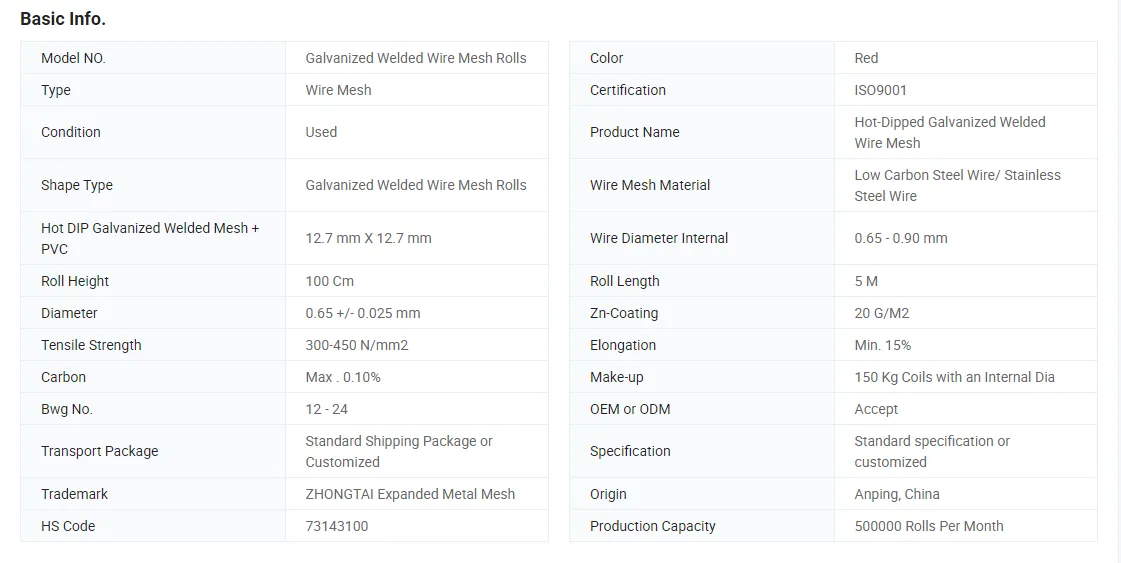The image size is (1121, 563).
Task: Click the Origin value Anping, China
Action: [x=897, y=494]
